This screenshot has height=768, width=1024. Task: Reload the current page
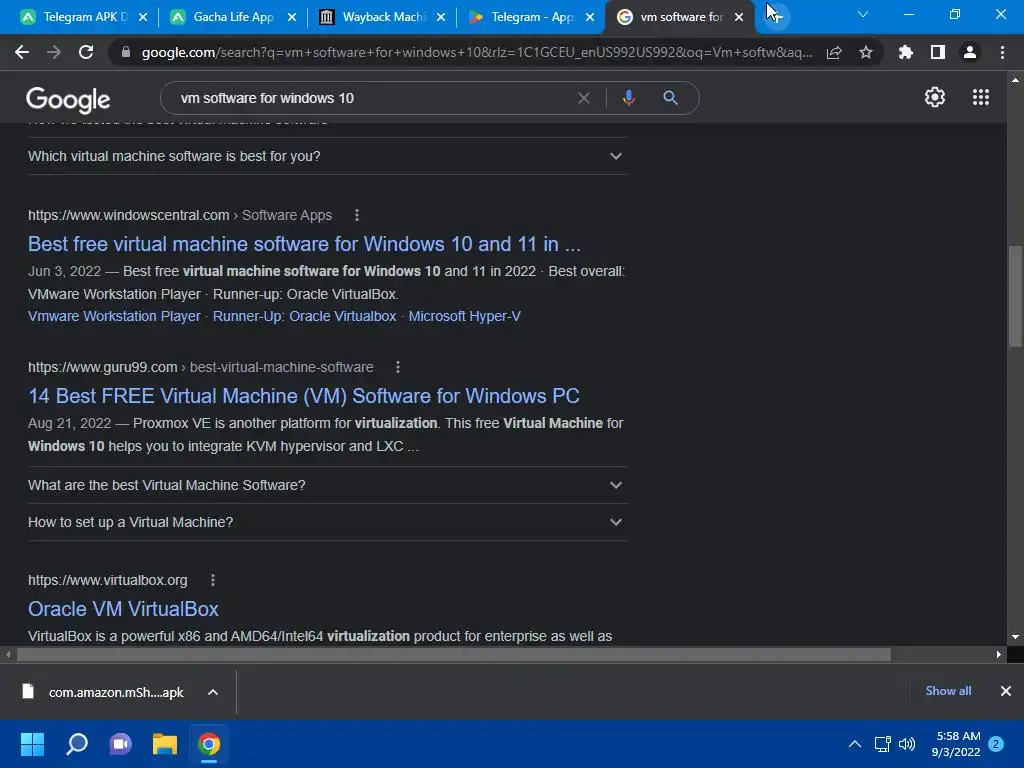pyautogui.click(x=86, y=52)
